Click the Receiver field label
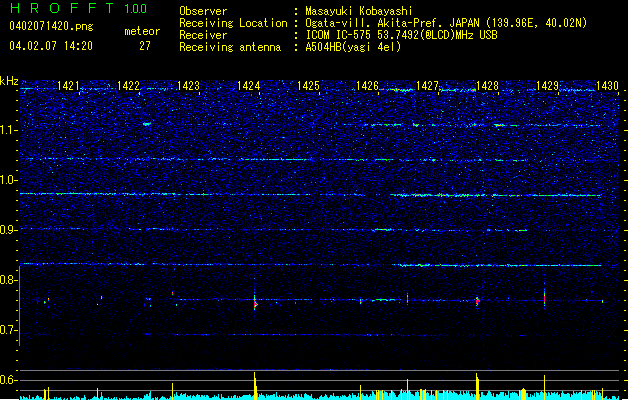The height and width of the screenshot is (400, 629). click(x=203, y=35)
